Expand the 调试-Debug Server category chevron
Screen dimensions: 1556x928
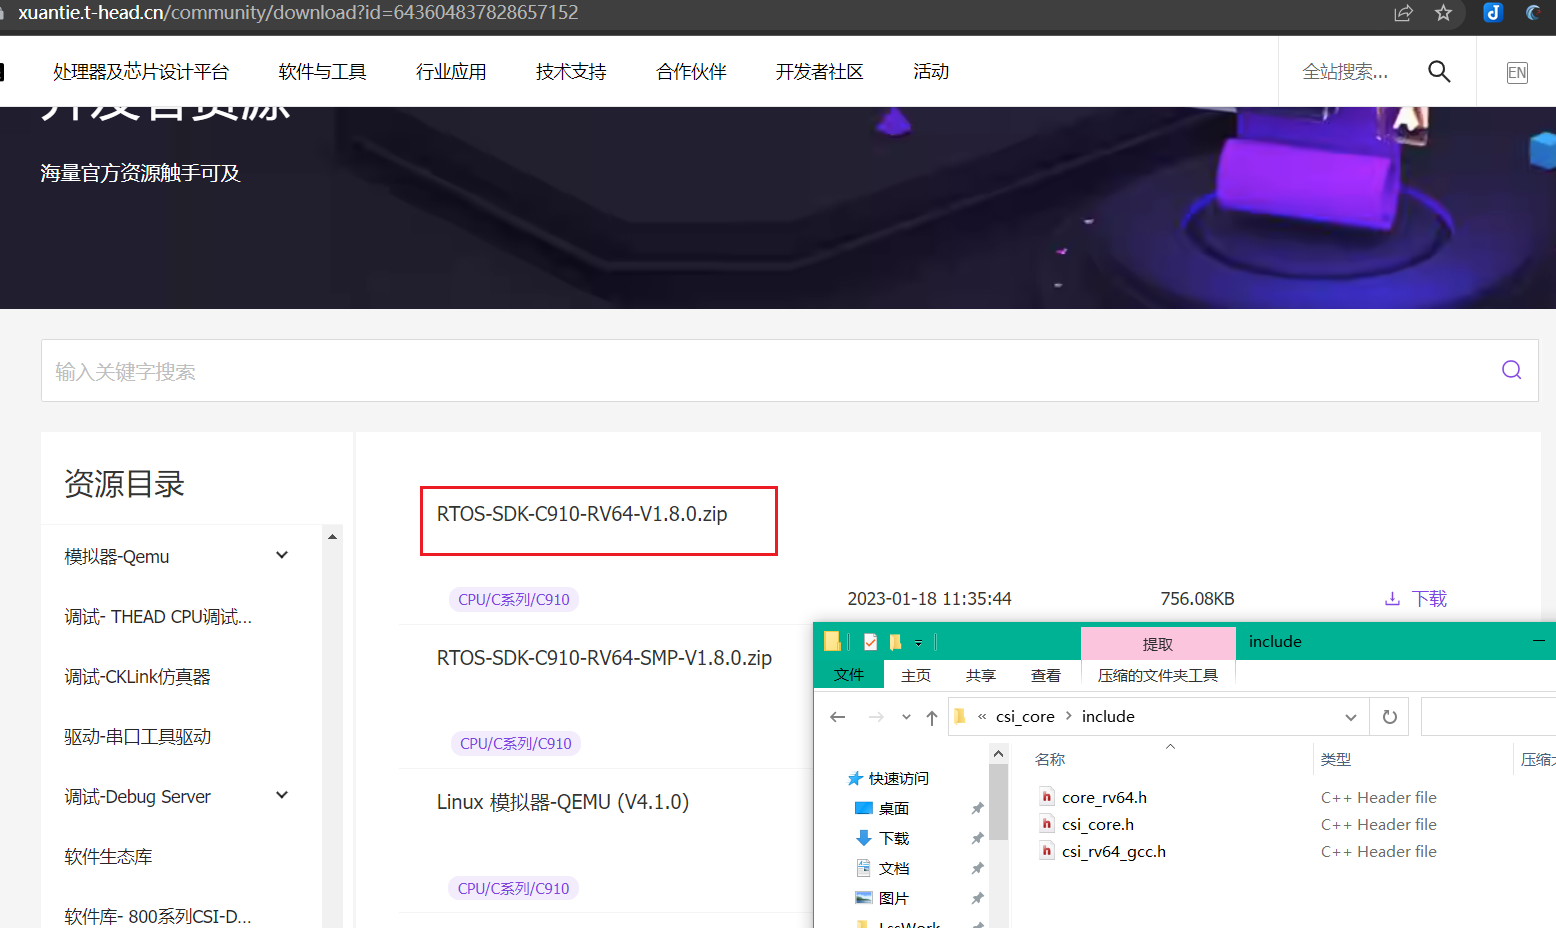point(282,795)
